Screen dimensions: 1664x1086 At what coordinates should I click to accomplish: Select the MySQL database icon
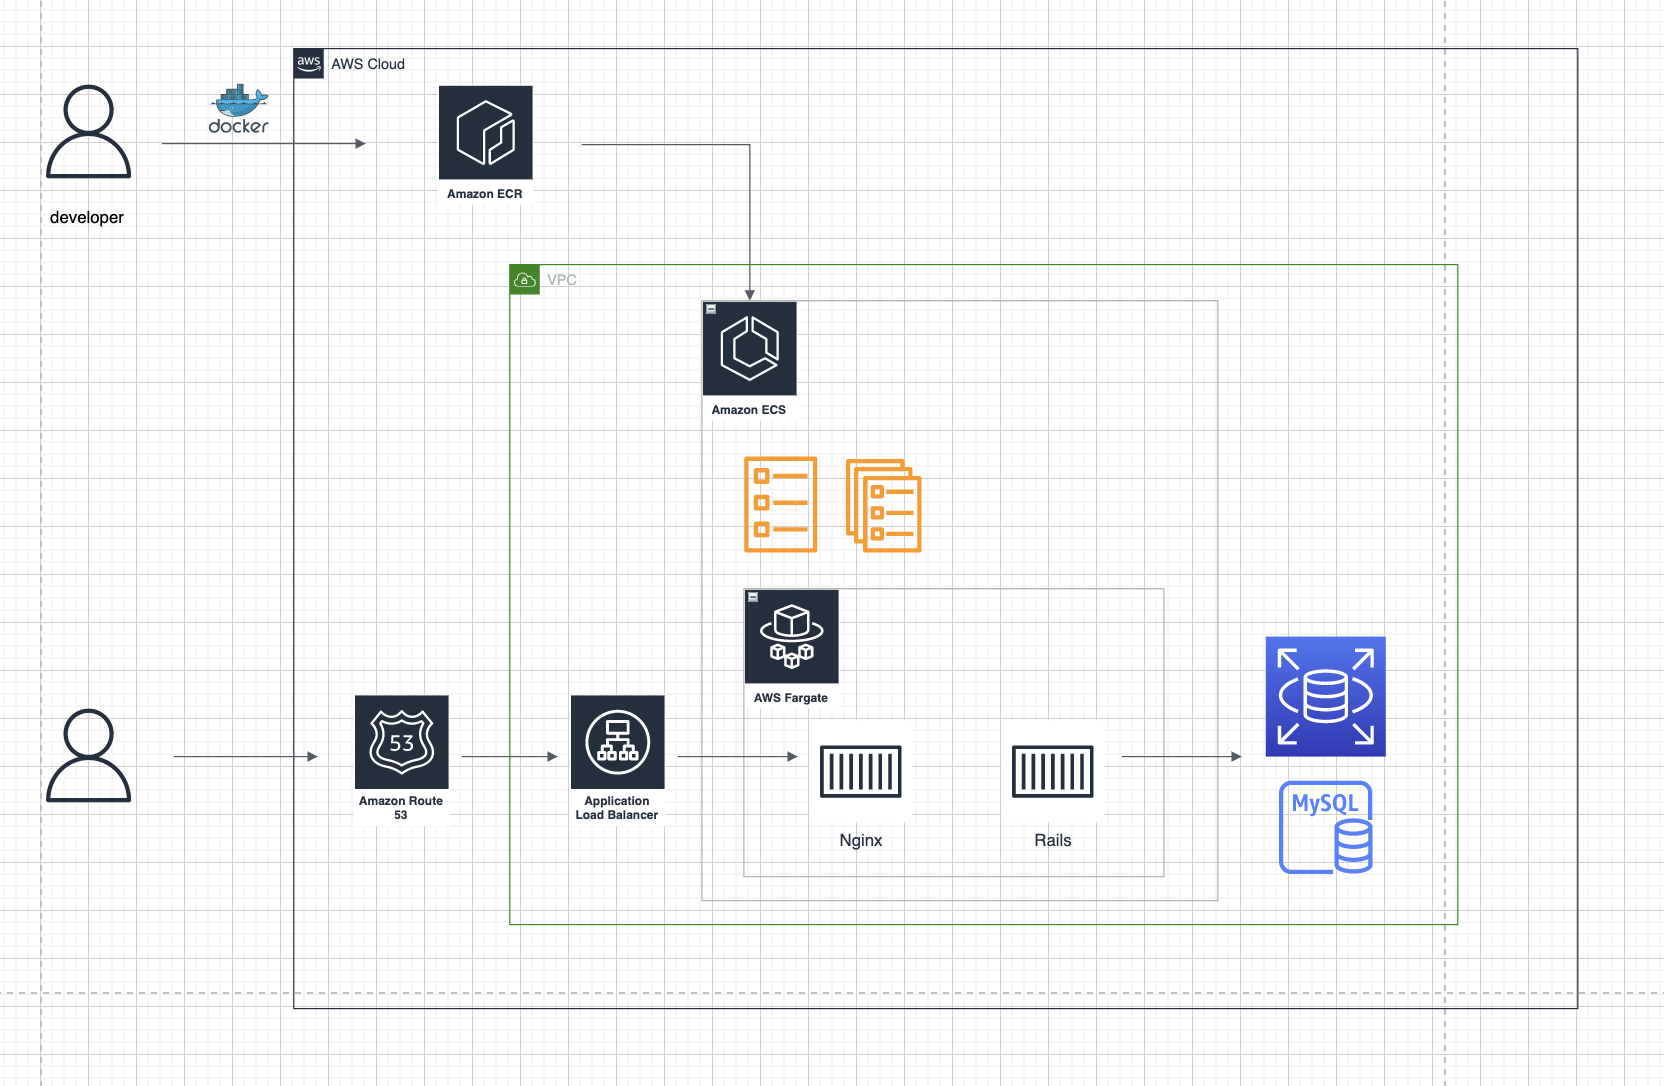tap(1326, 828)
